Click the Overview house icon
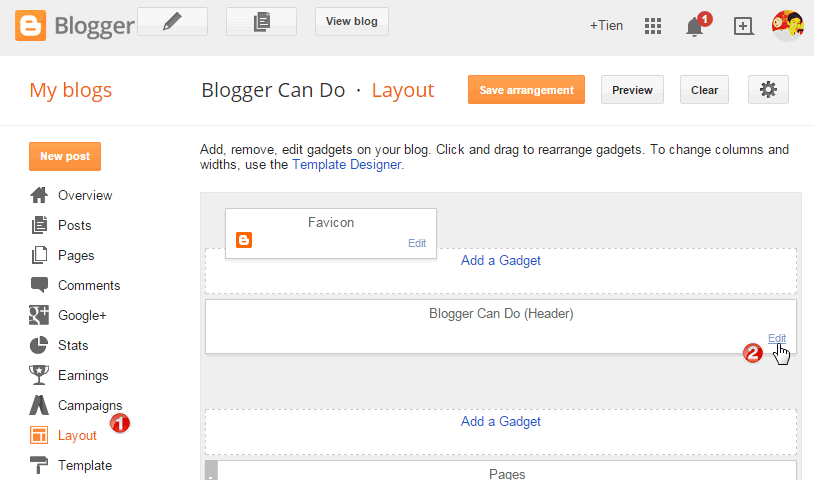Image resolution: width=814 pixels, height=480 pixels. [x=39, y=195]
